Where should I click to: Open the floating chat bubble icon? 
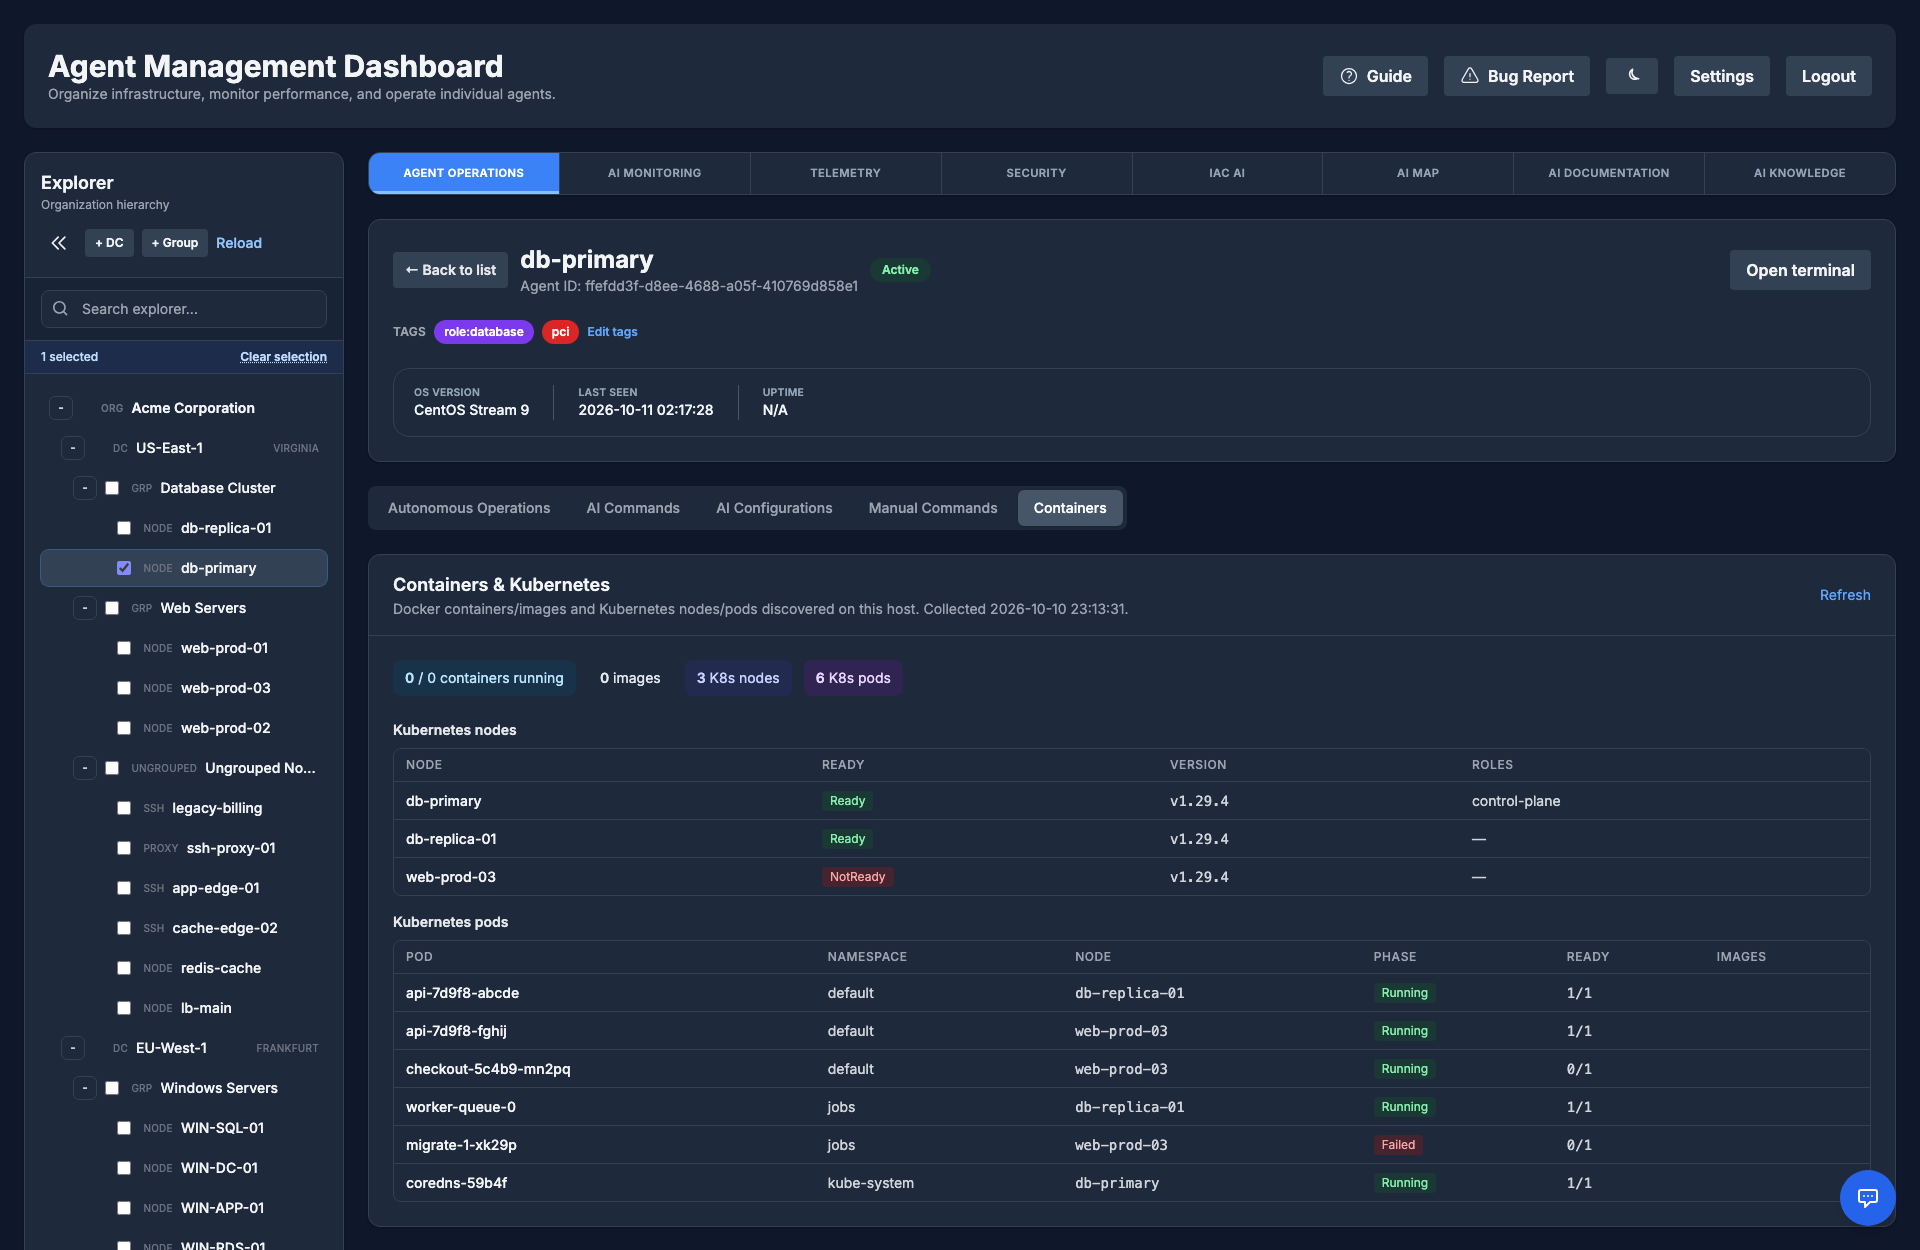pos(1867,1197)
